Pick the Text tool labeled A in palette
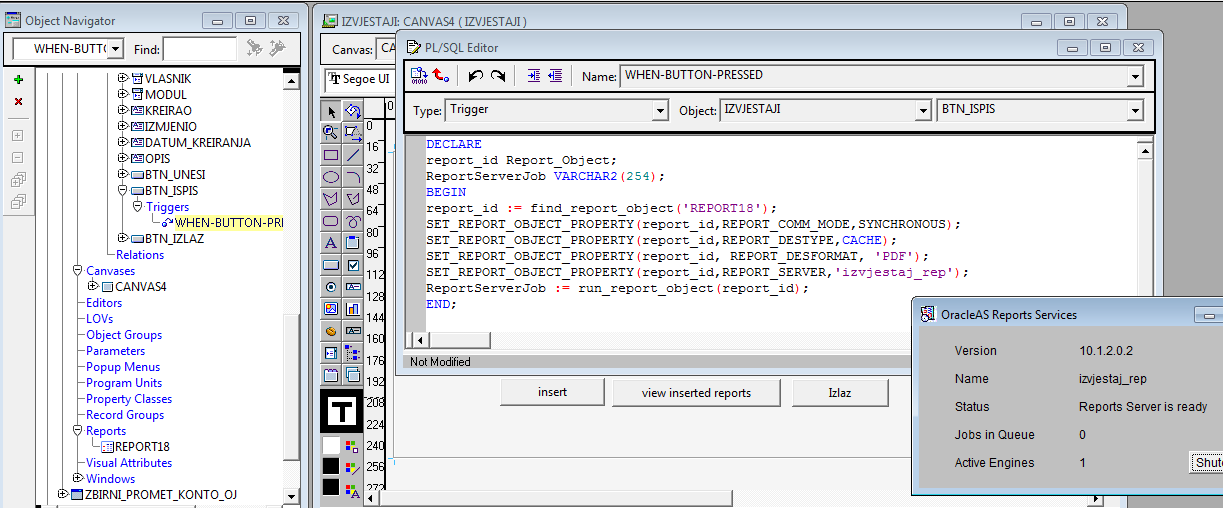The width and height of the screenshot is (1223, 508). (x=330, y=242)
